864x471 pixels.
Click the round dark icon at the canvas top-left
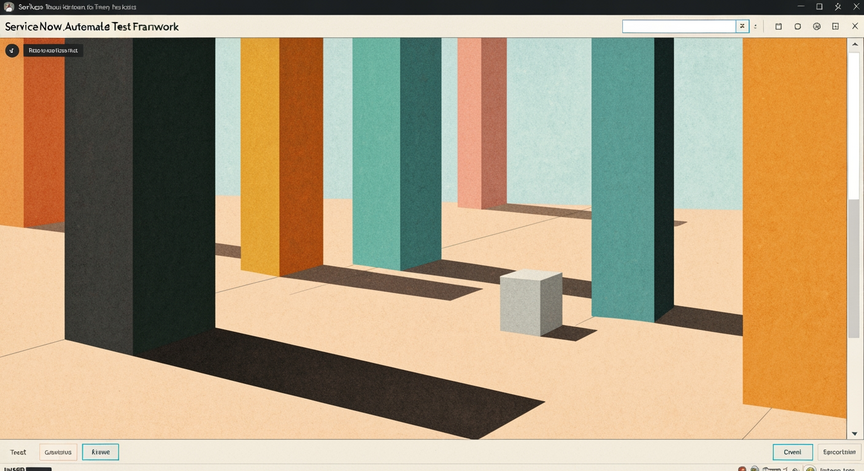(x=12, y=50)
